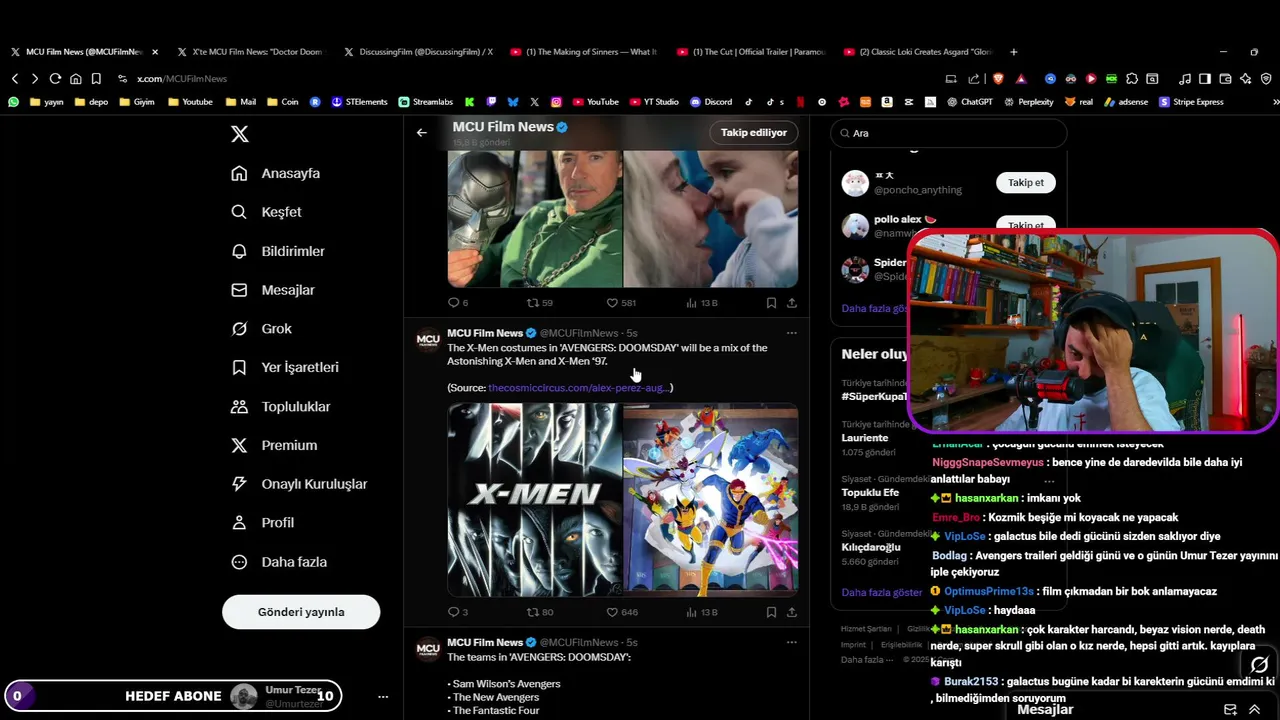This screenshot has height=720, width=1280.
Task: Open the Kılıçdaroğlu trending topic
Action: (871, 548)
